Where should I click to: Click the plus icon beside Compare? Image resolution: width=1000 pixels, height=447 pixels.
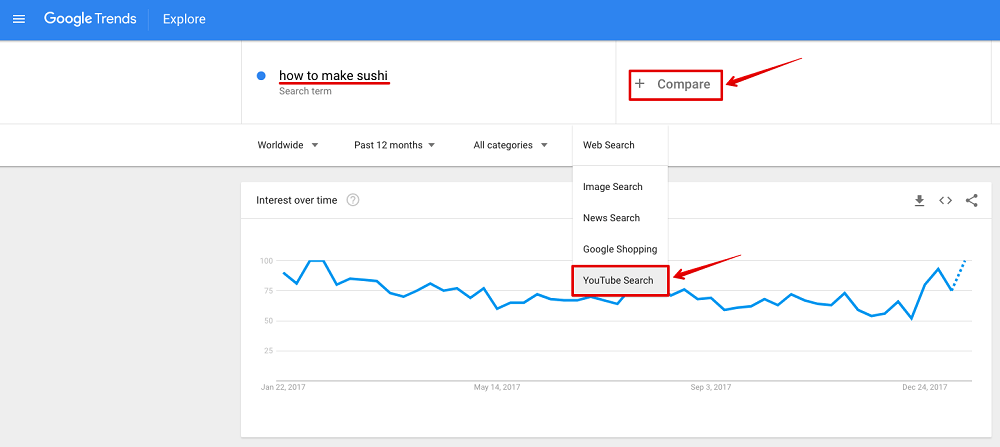click(640, 84)
